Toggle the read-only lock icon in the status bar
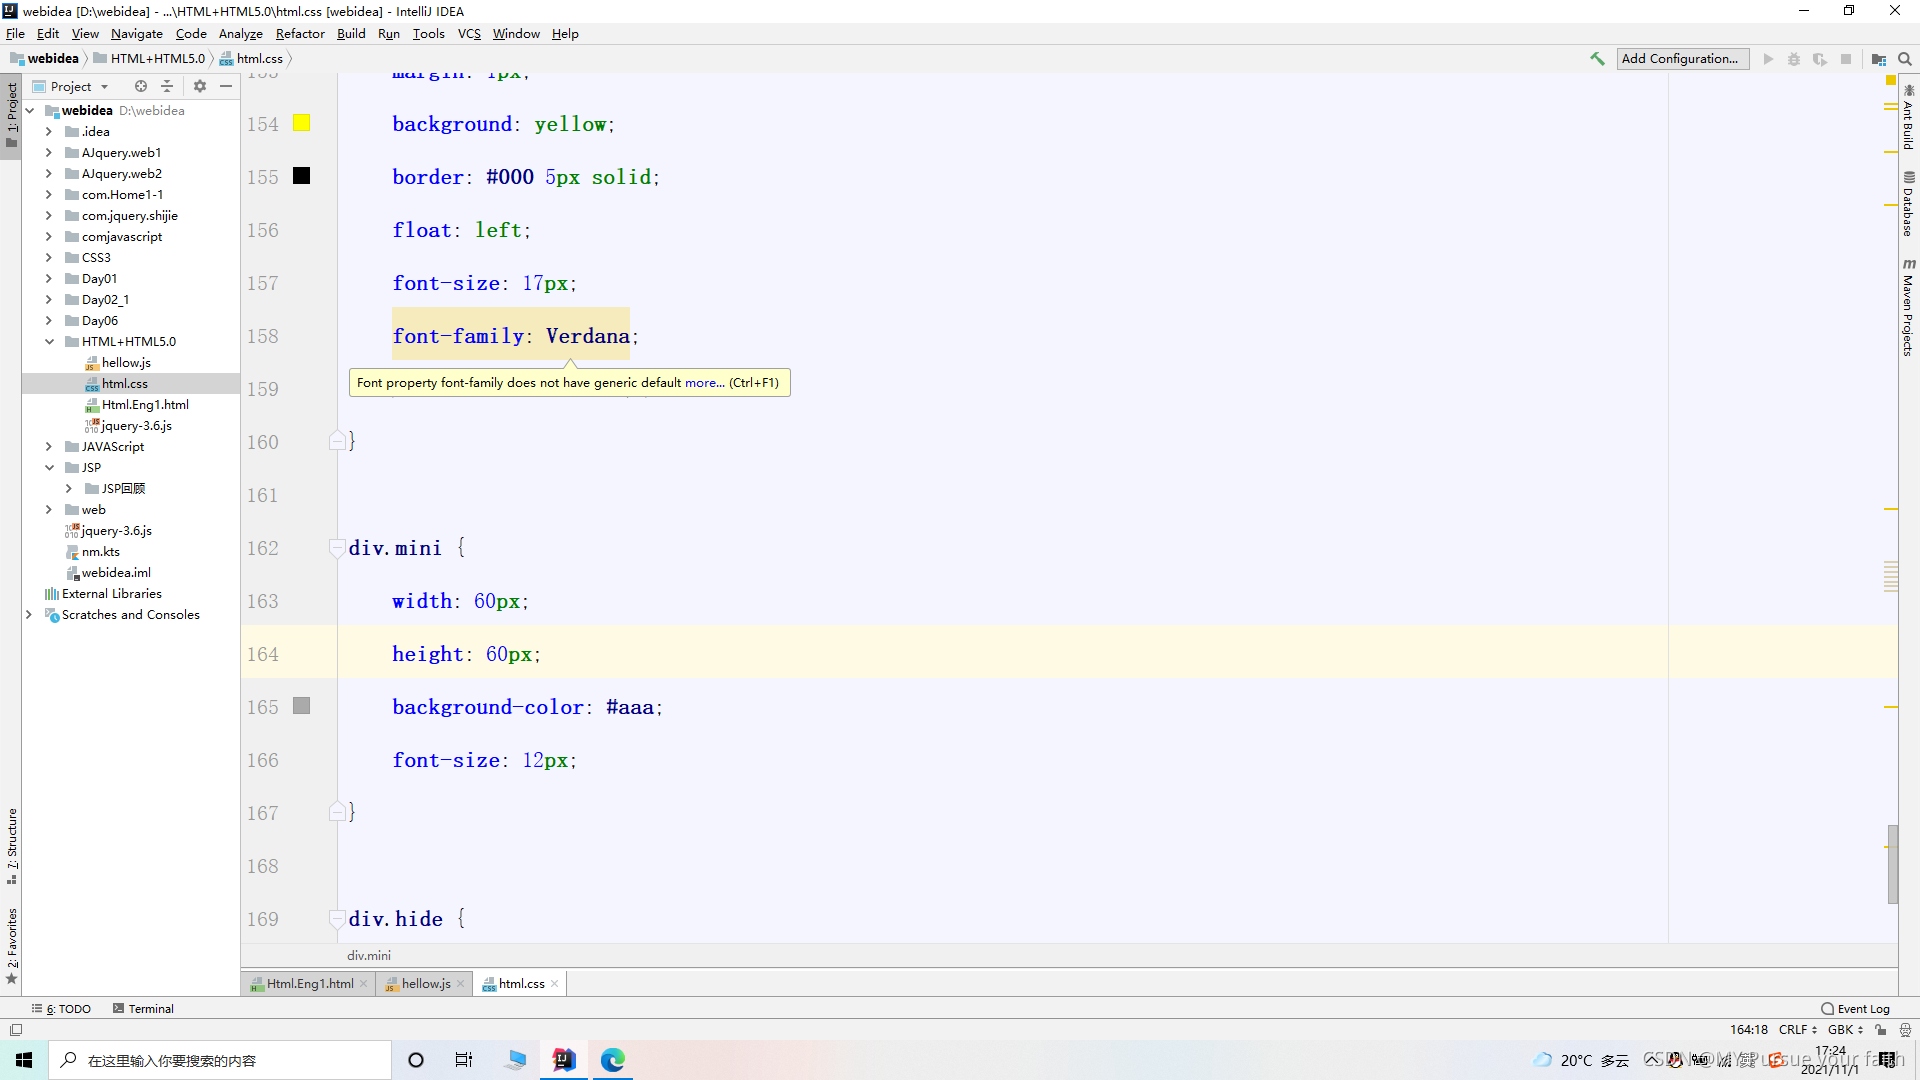Screen dimensions: 1920x1080 point(1881,1030)
